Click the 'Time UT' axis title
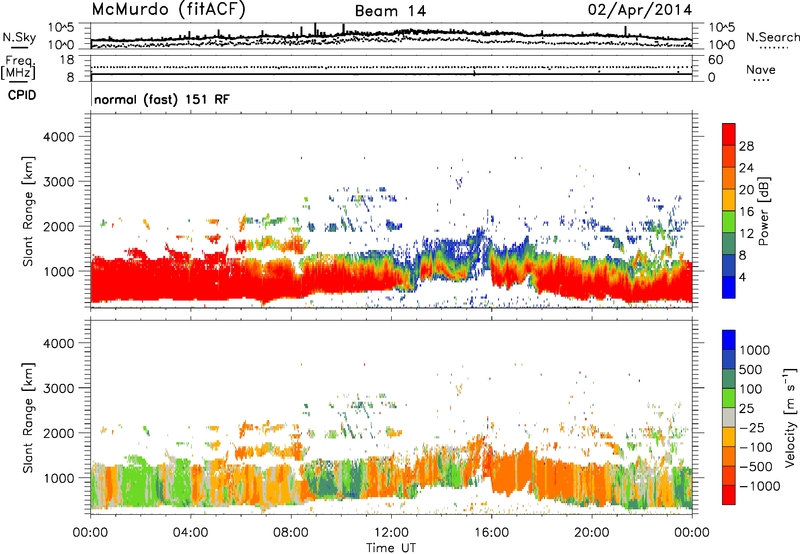 pyautogui.click(x=391, y=548)
